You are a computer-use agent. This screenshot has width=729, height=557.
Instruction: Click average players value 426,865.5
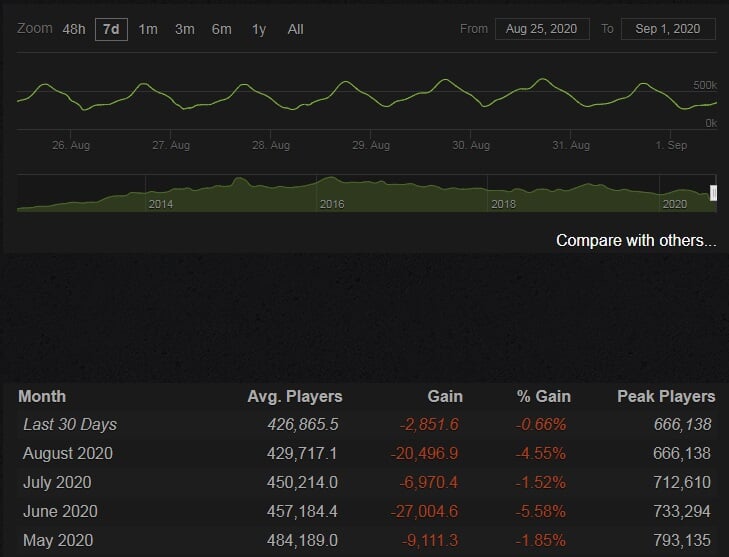[x=303, y=424]
